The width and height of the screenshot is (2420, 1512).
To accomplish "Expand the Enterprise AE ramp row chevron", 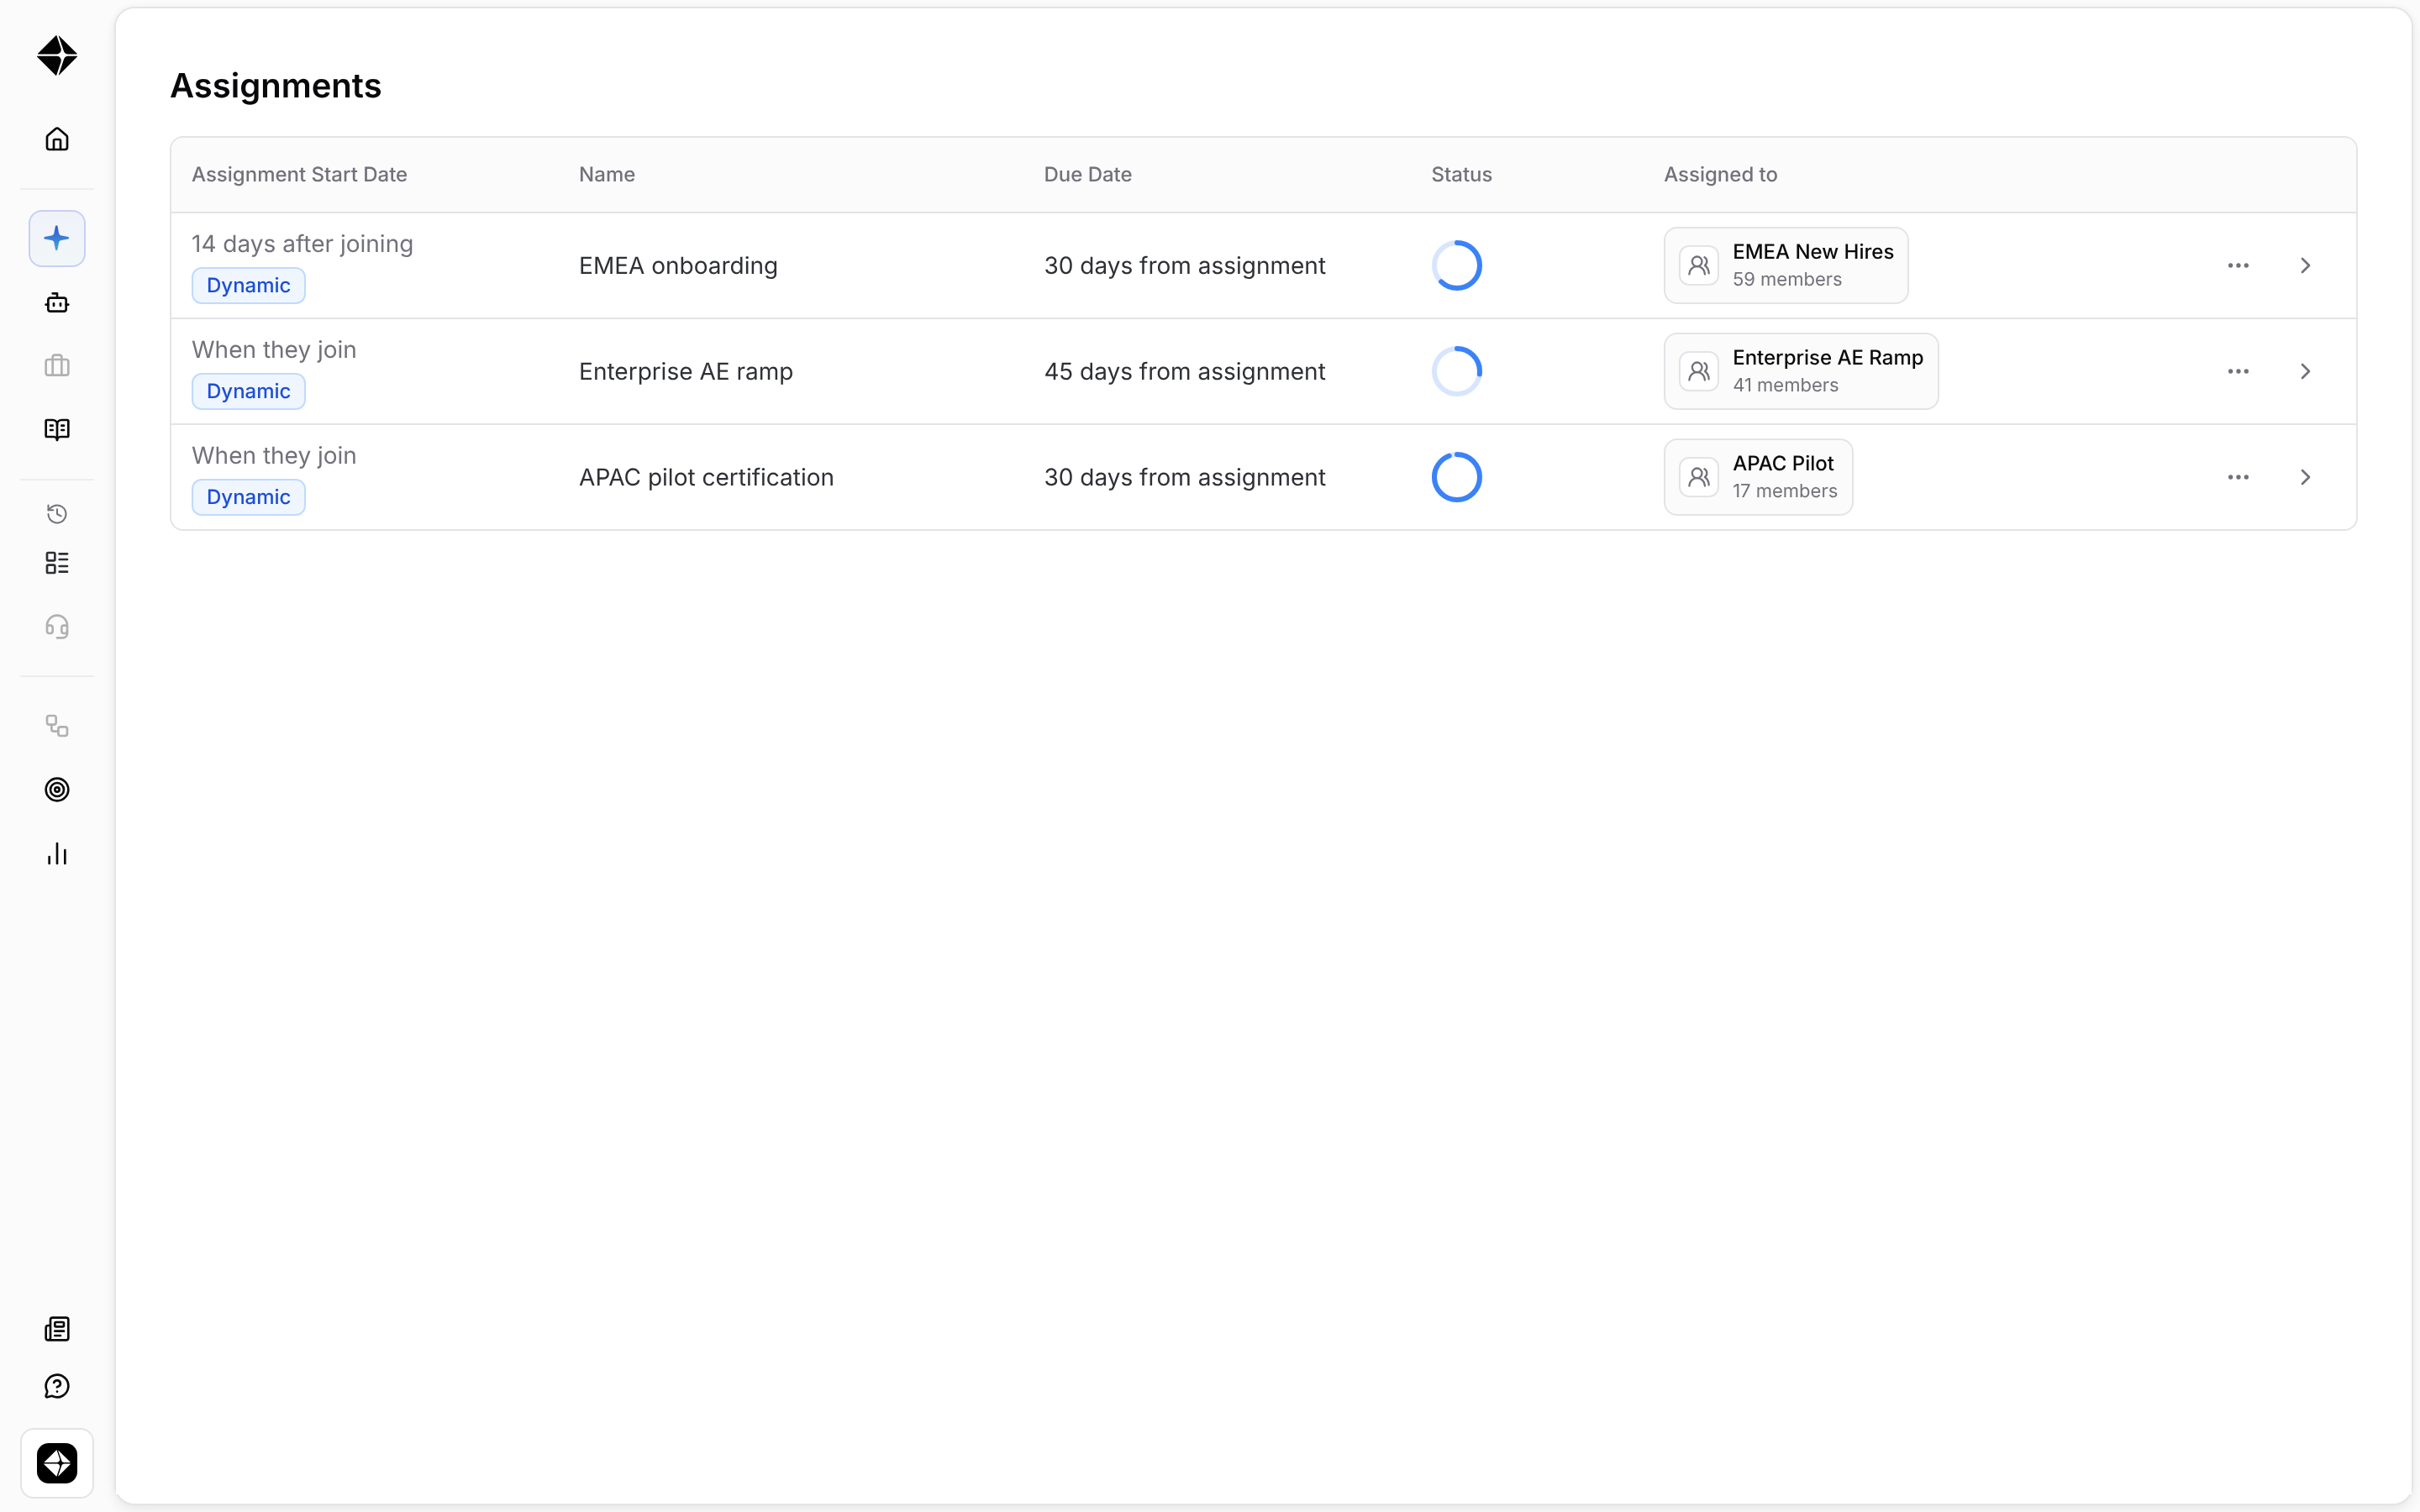I will (x=2305, y=372).
